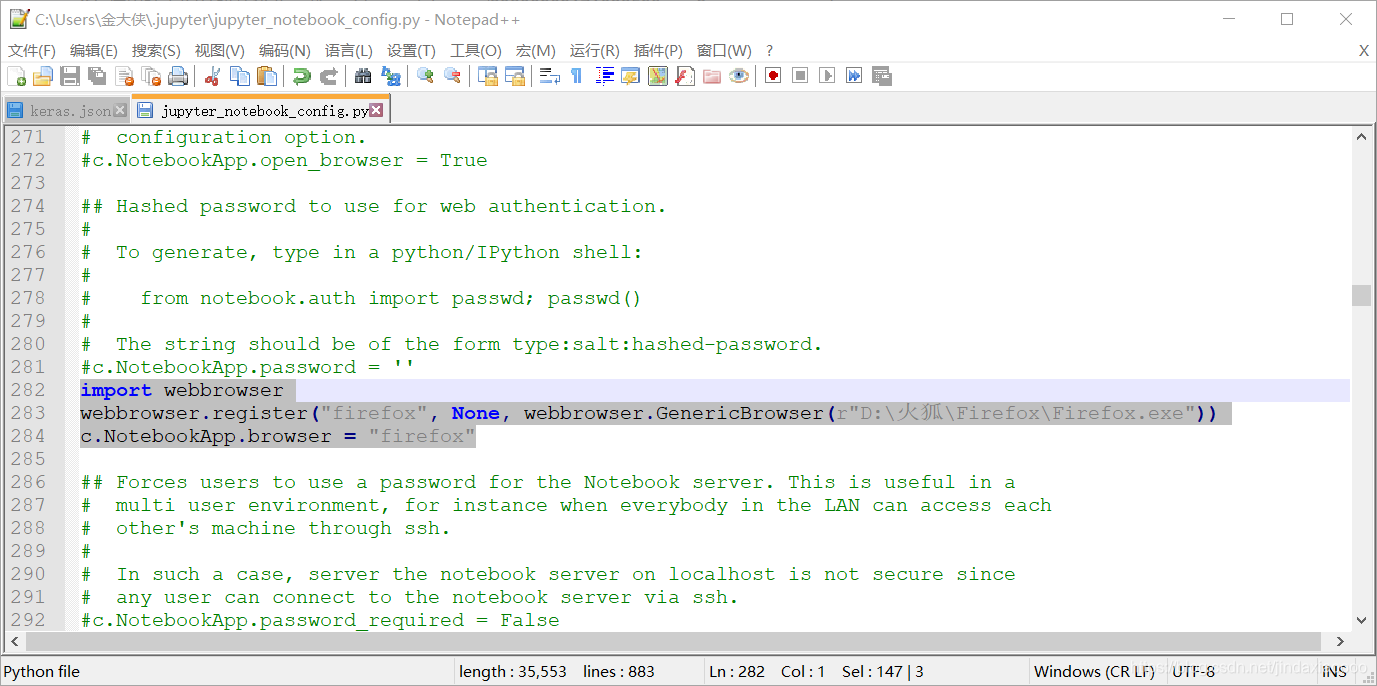This screenshot has height=686, width=1377.
Task: Select the Print icon on the toolbar
Action: pos(178,75)
